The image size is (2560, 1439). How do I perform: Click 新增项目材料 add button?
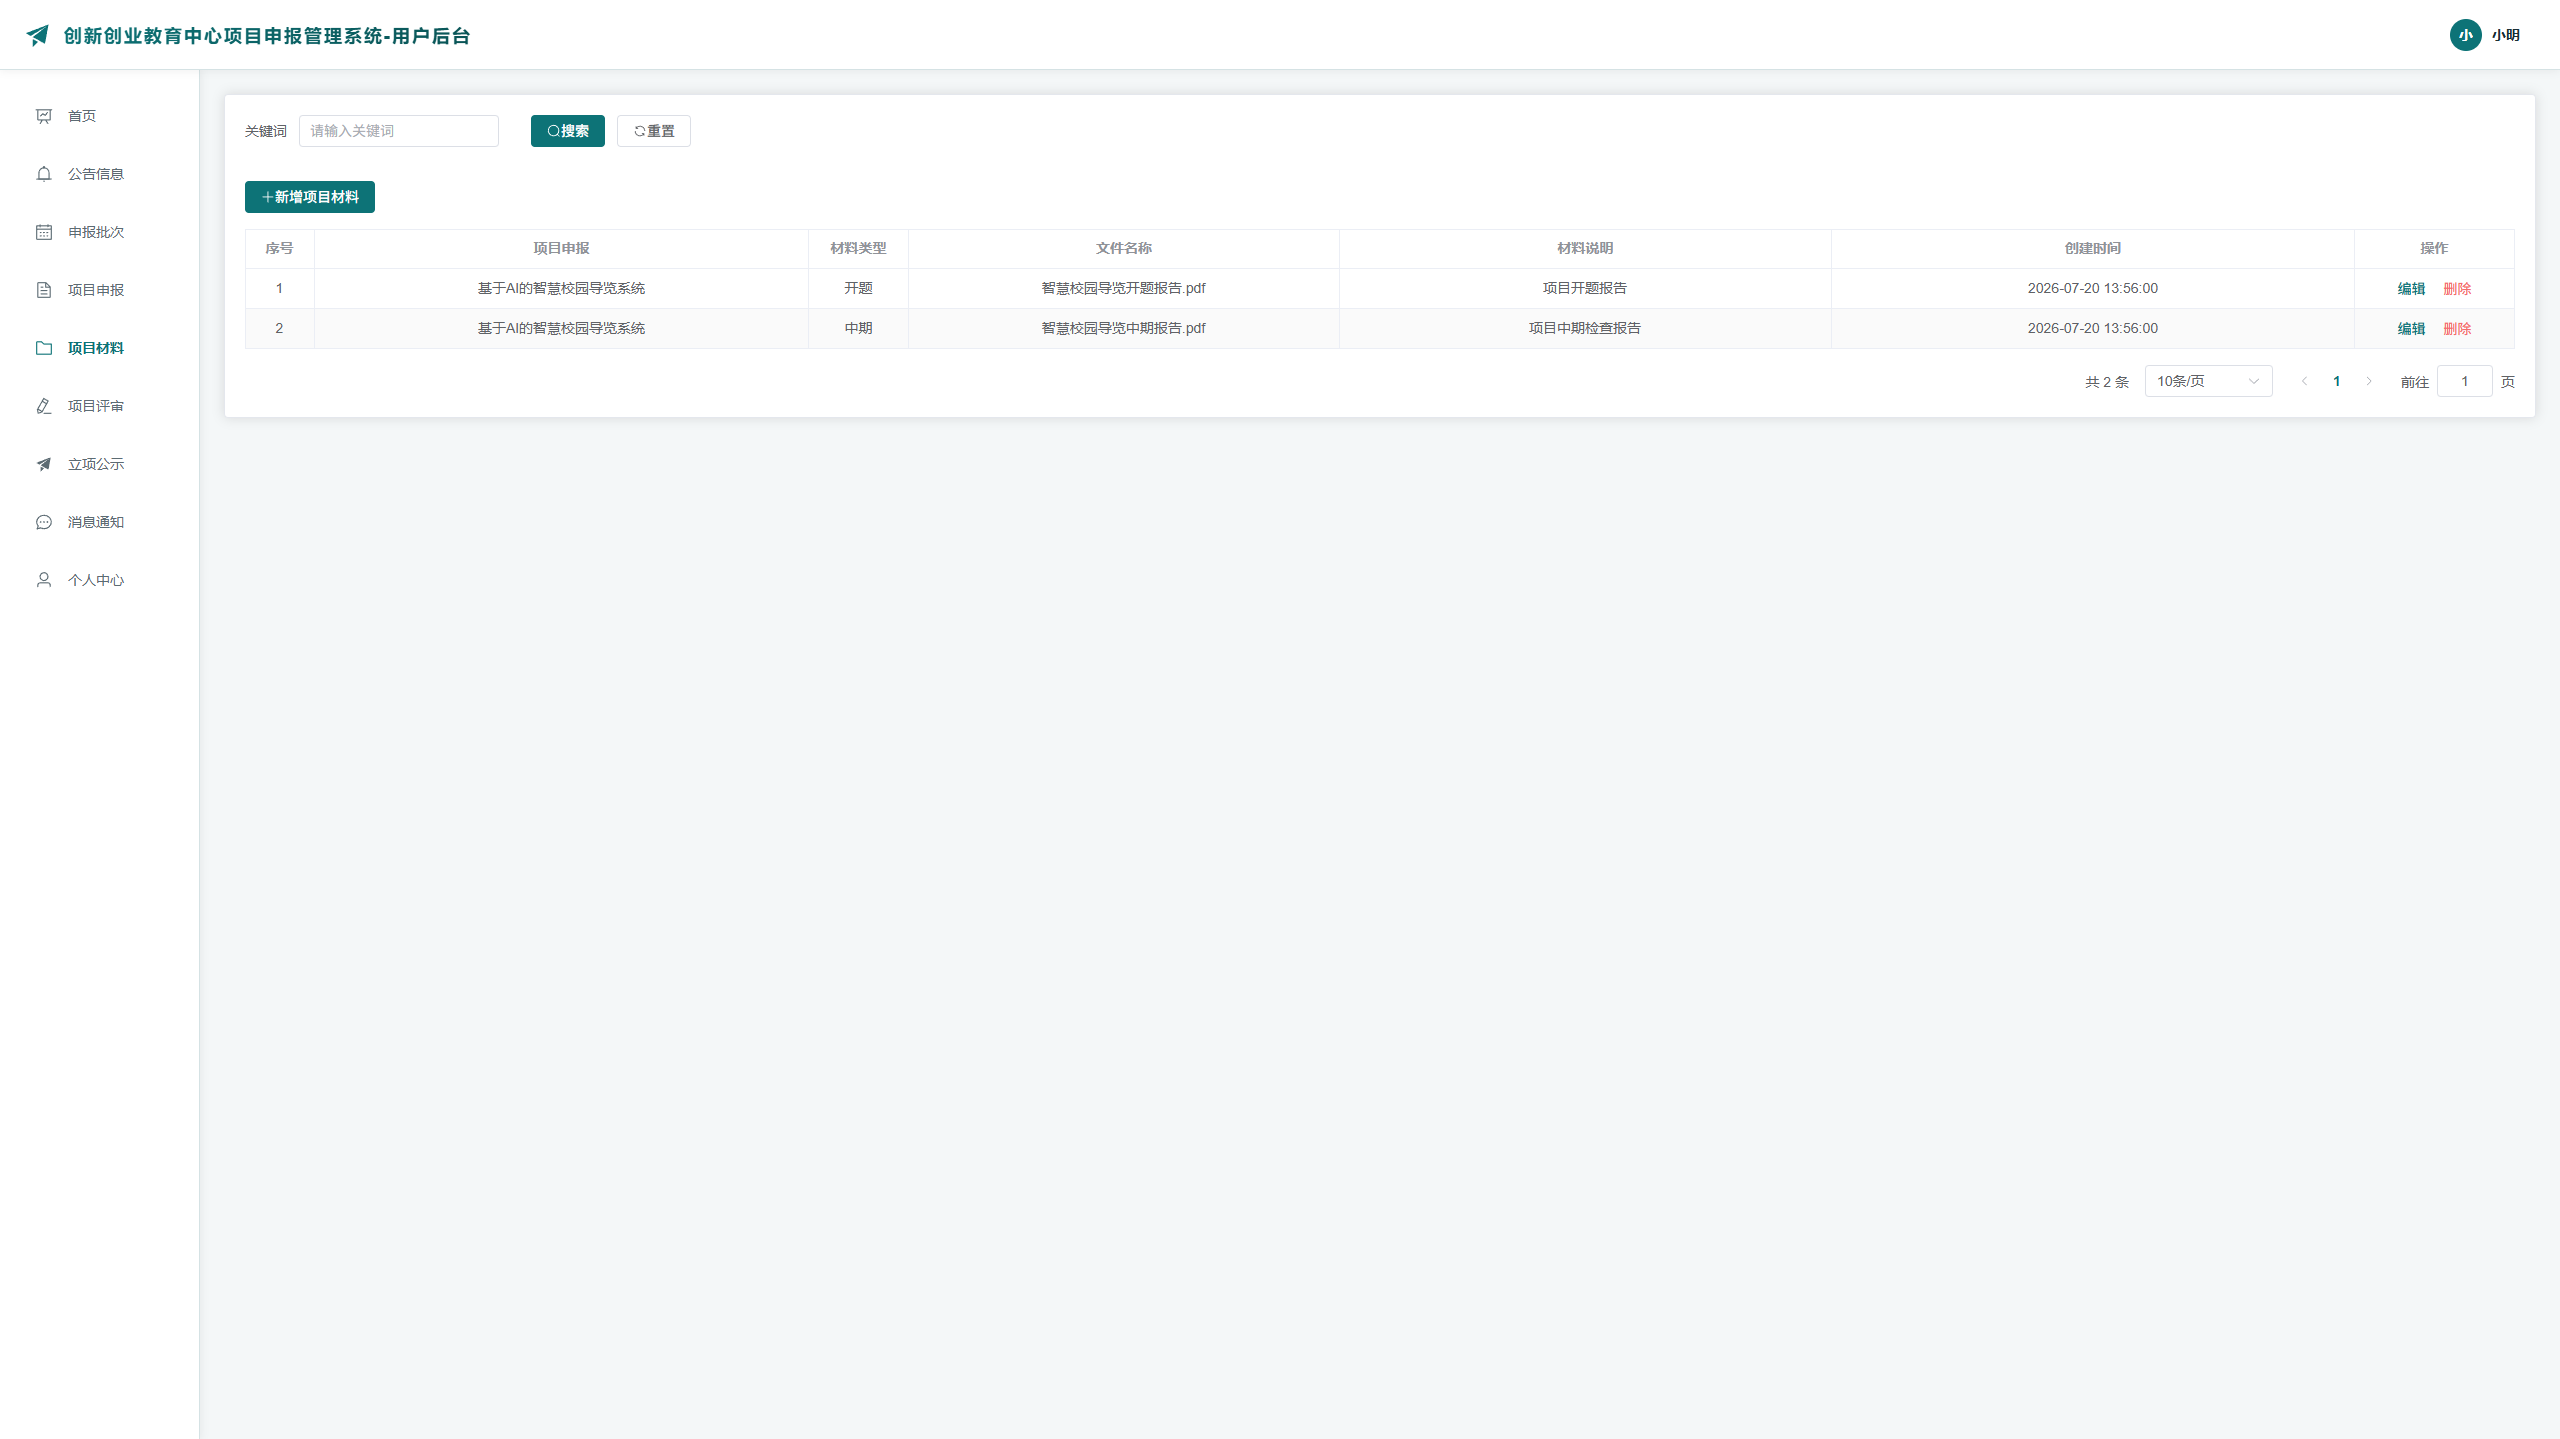pos(309,197)
